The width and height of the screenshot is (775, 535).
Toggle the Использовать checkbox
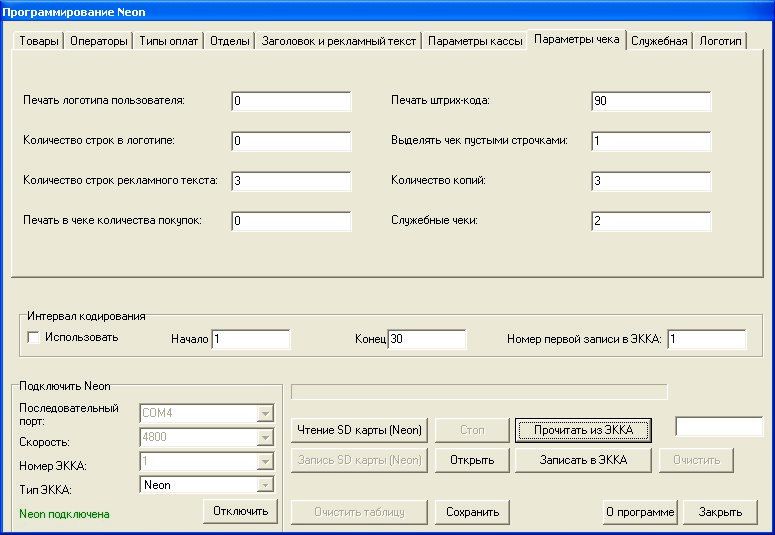tap(34, 338)
